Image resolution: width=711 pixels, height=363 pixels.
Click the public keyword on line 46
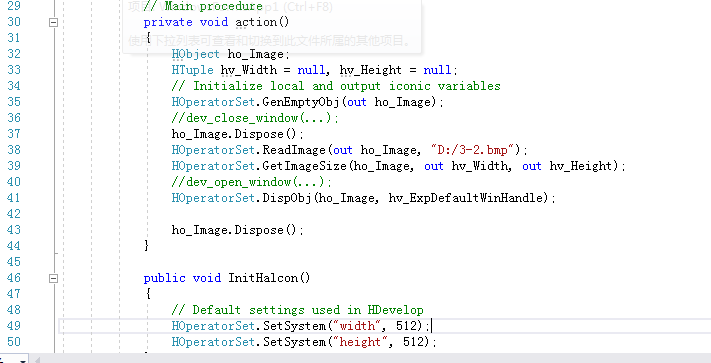point(164,278)
